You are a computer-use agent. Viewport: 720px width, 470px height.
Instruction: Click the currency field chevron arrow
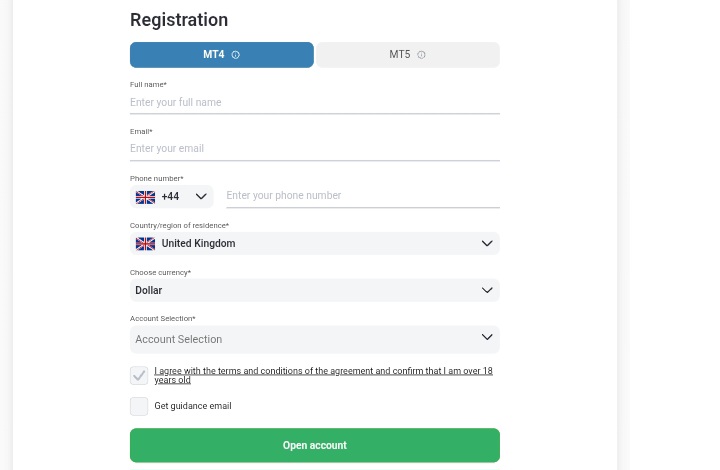pyautogui.click(x=487, y=290)
